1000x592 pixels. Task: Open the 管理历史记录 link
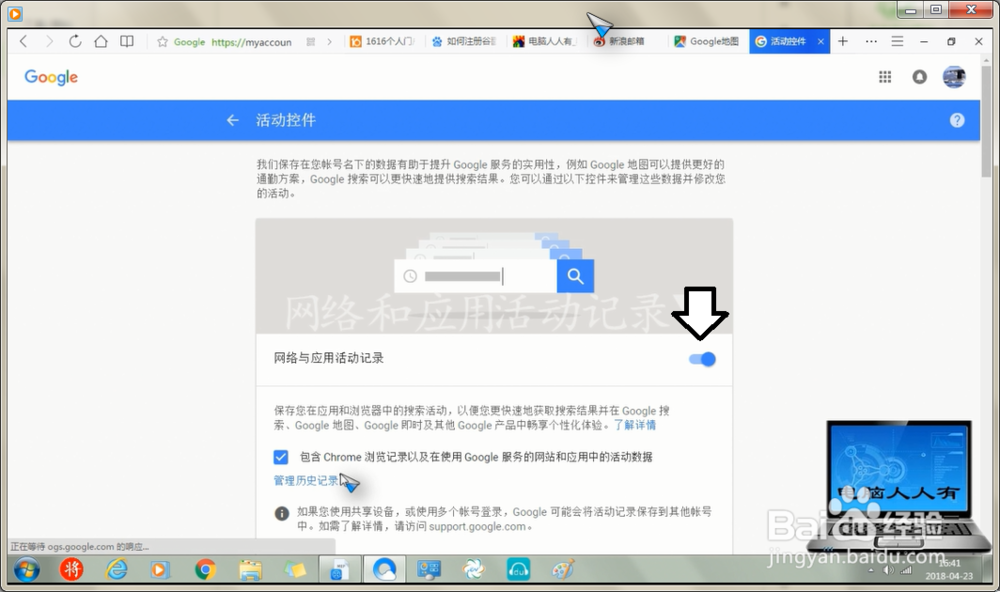[306, 480]
